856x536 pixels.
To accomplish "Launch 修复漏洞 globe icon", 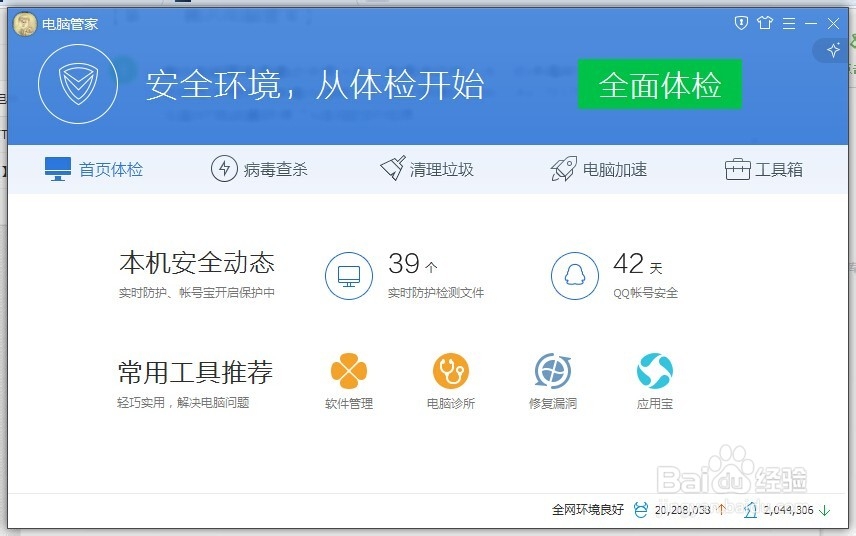I will pyautogui.click(x=552, y=371).
